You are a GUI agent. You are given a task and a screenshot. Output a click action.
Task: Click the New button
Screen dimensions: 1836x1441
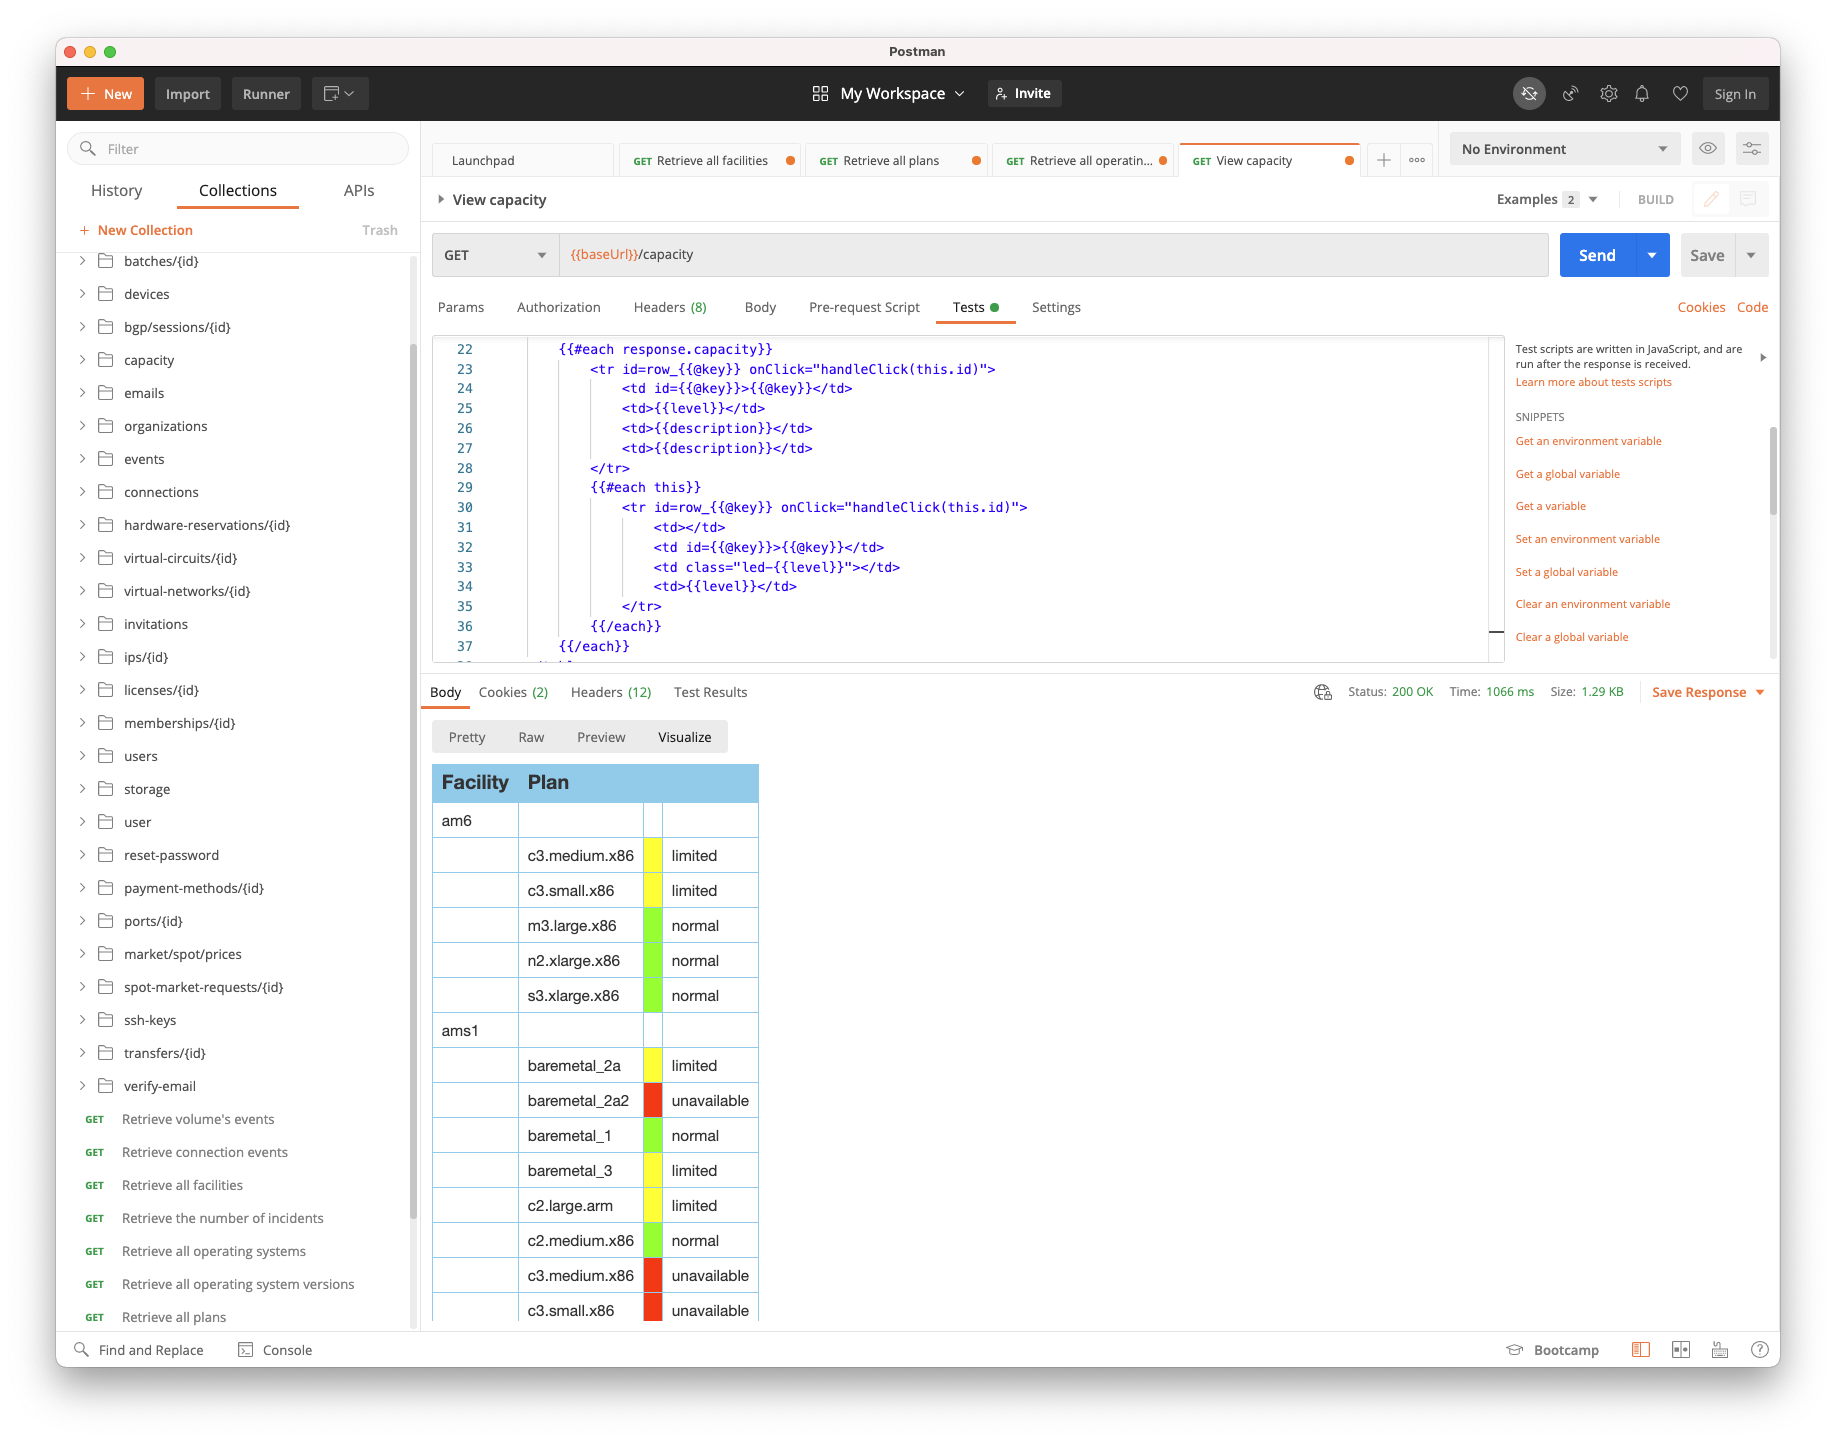tap(106, 94)
